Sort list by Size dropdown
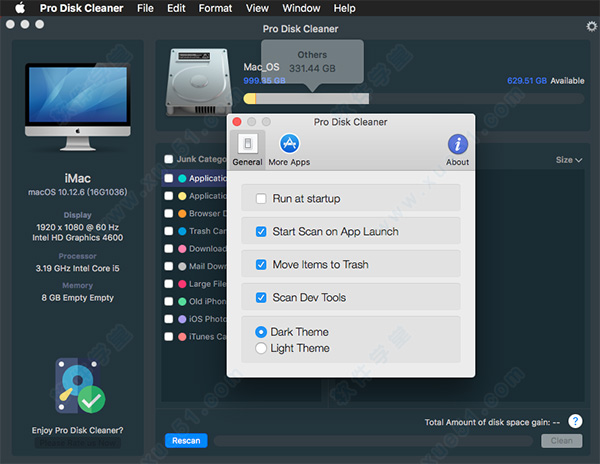The height and width of the screenshot is (464, 600). [569, 160]
